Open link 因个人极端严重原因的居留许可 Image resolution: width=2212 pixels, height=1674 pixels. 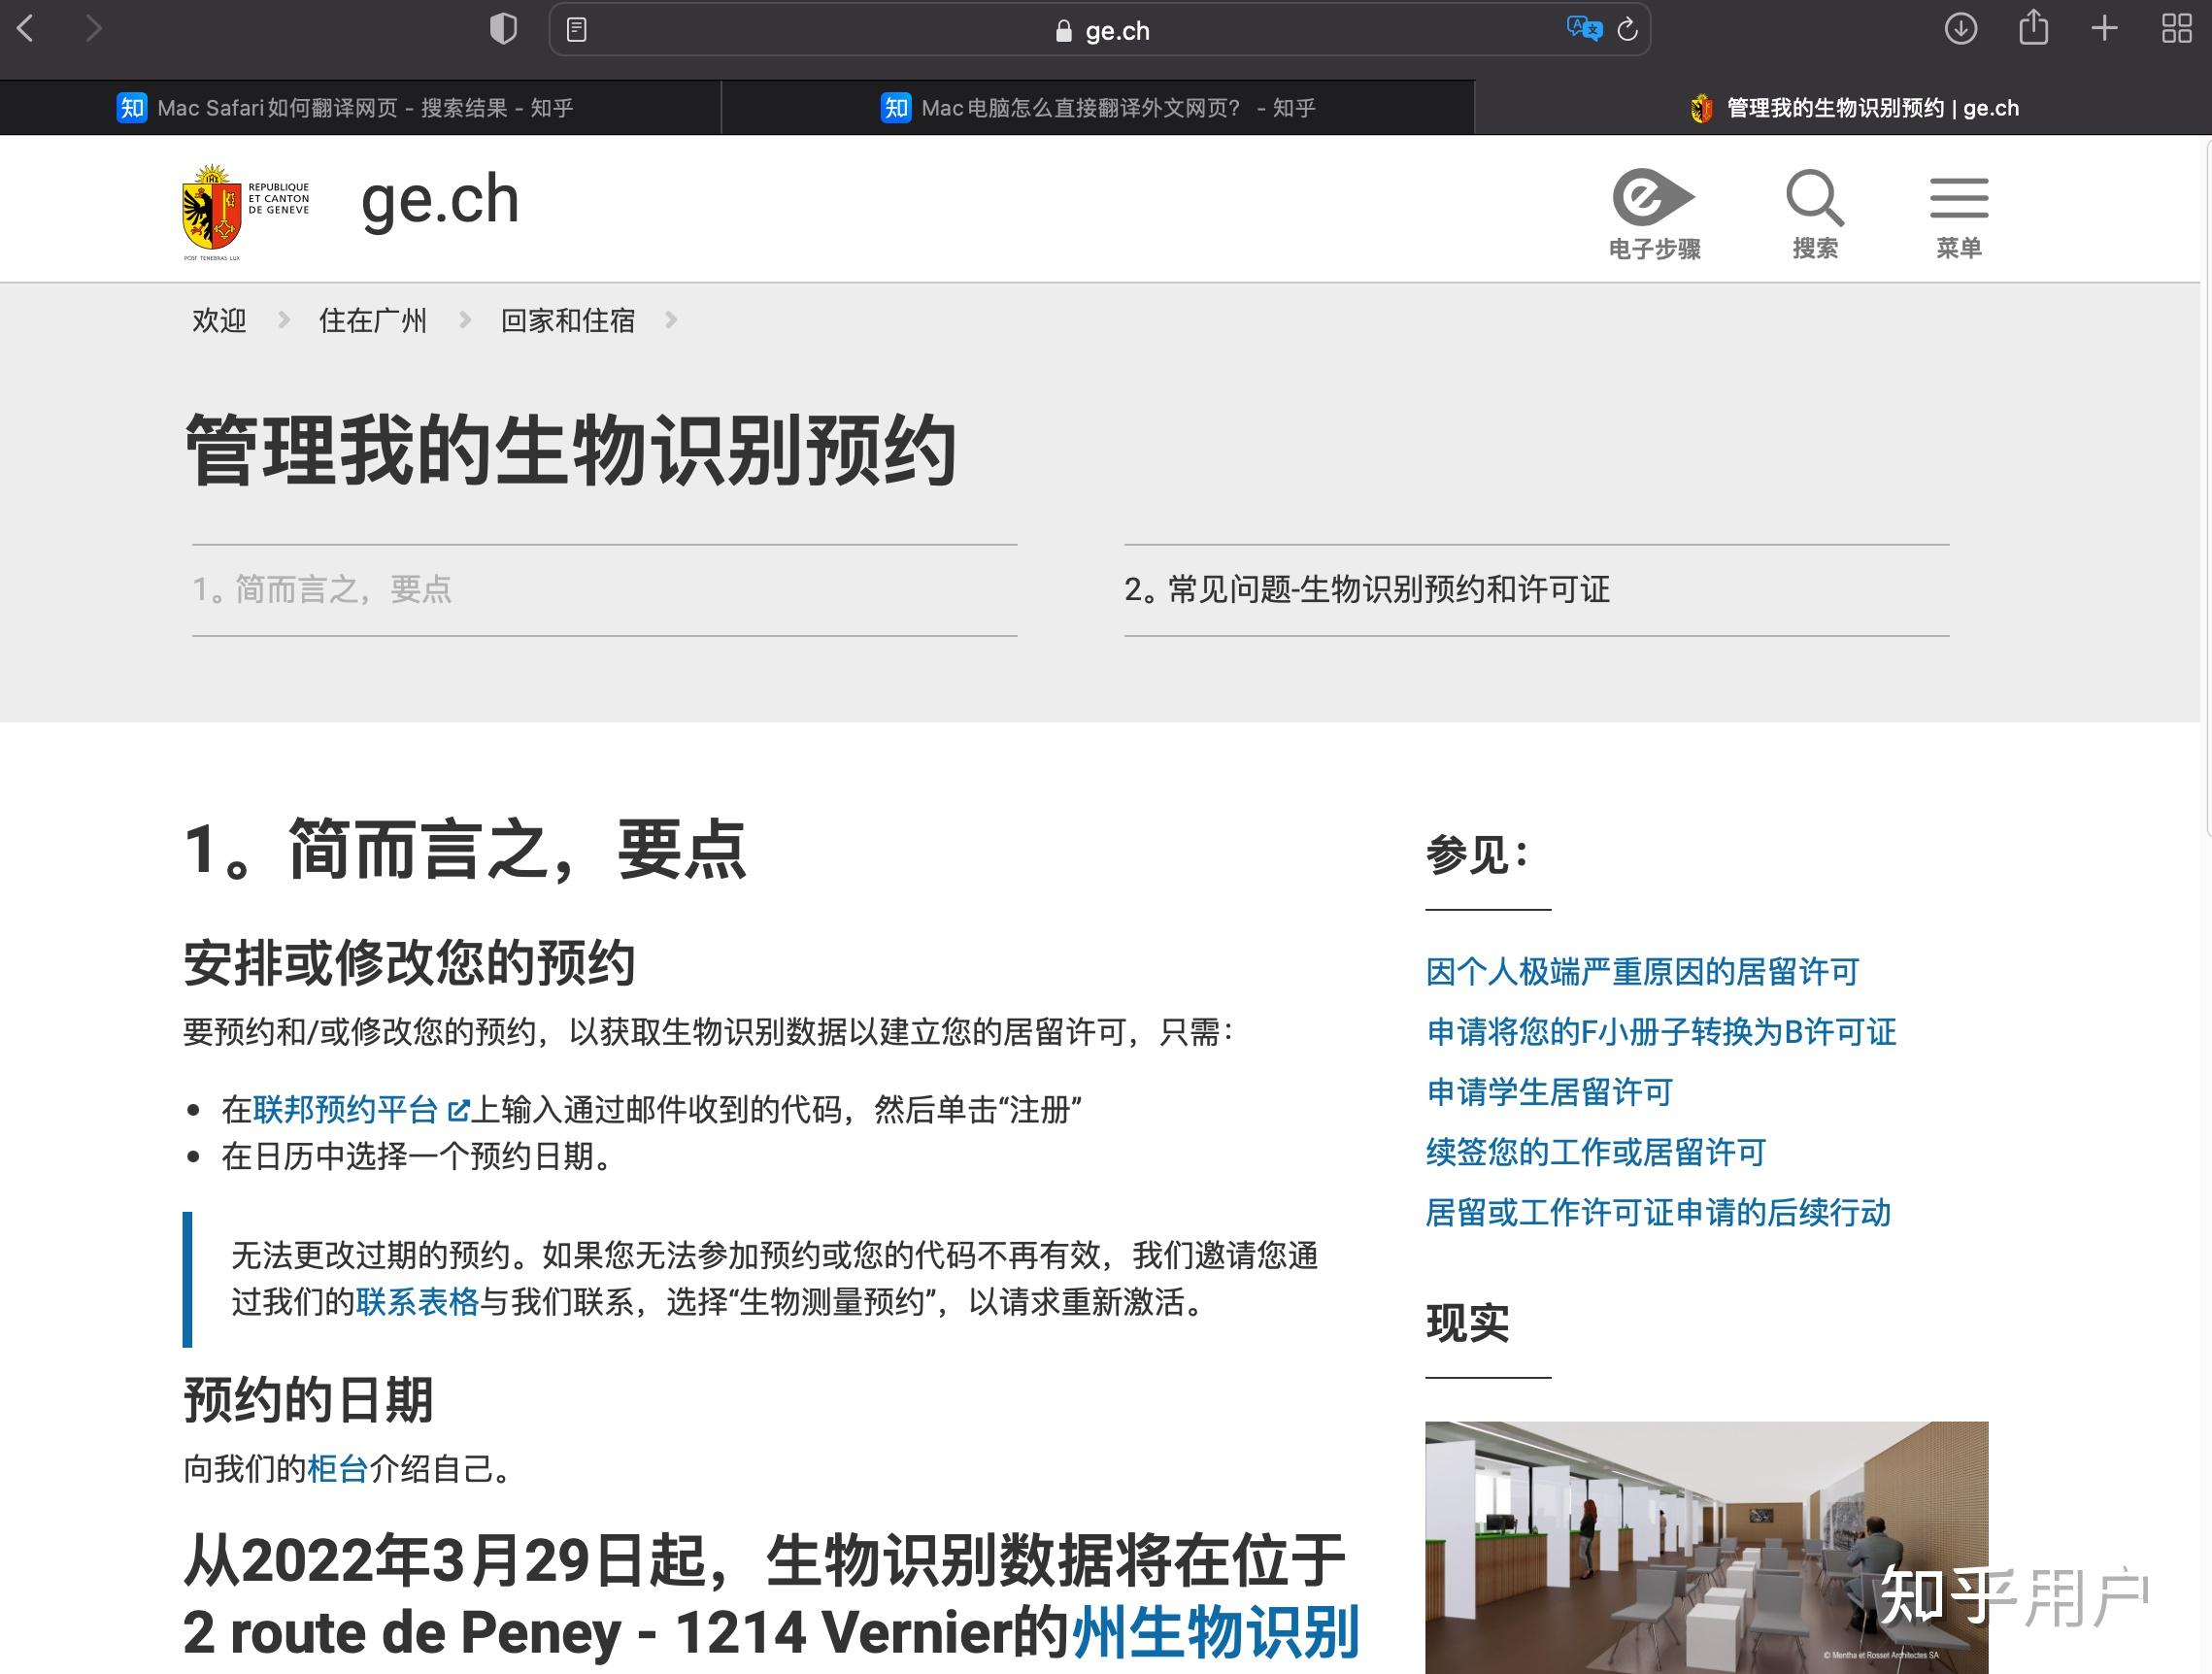click(1642, 972)
